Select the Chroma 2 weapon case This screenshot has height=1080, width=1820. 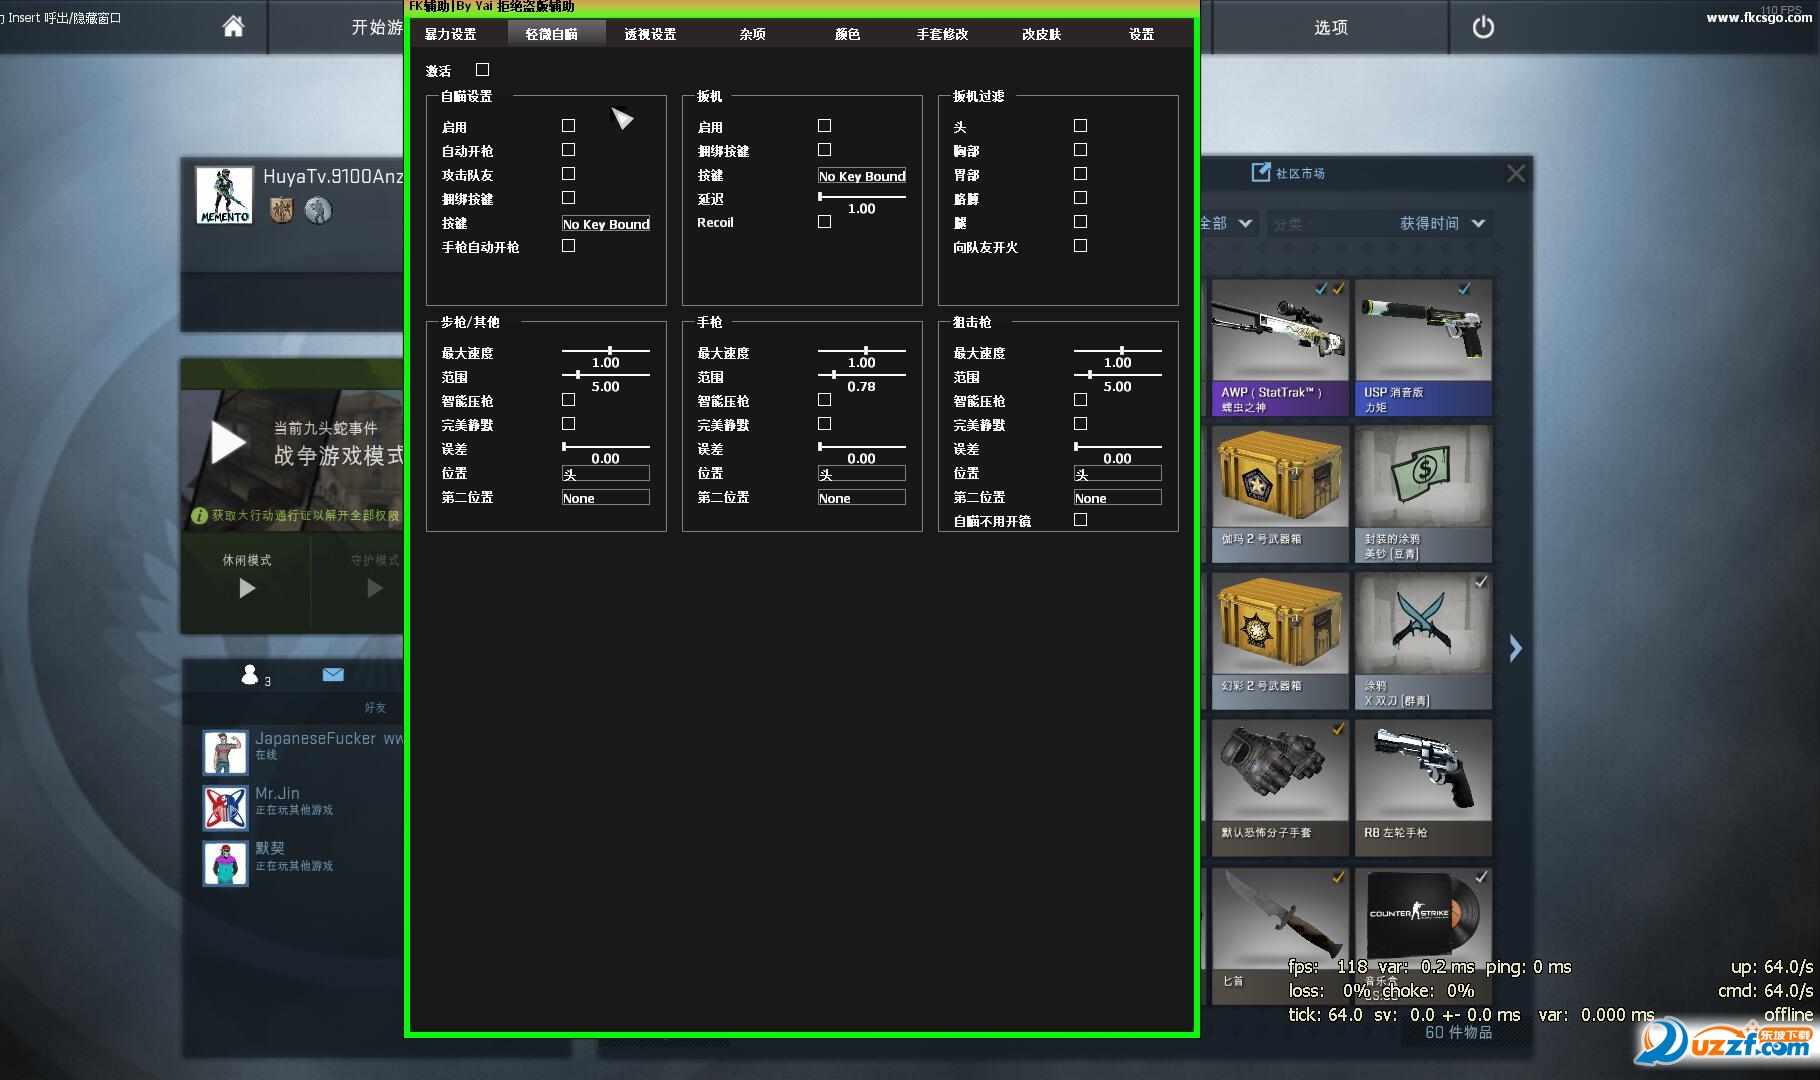(x=1278, y=641)
